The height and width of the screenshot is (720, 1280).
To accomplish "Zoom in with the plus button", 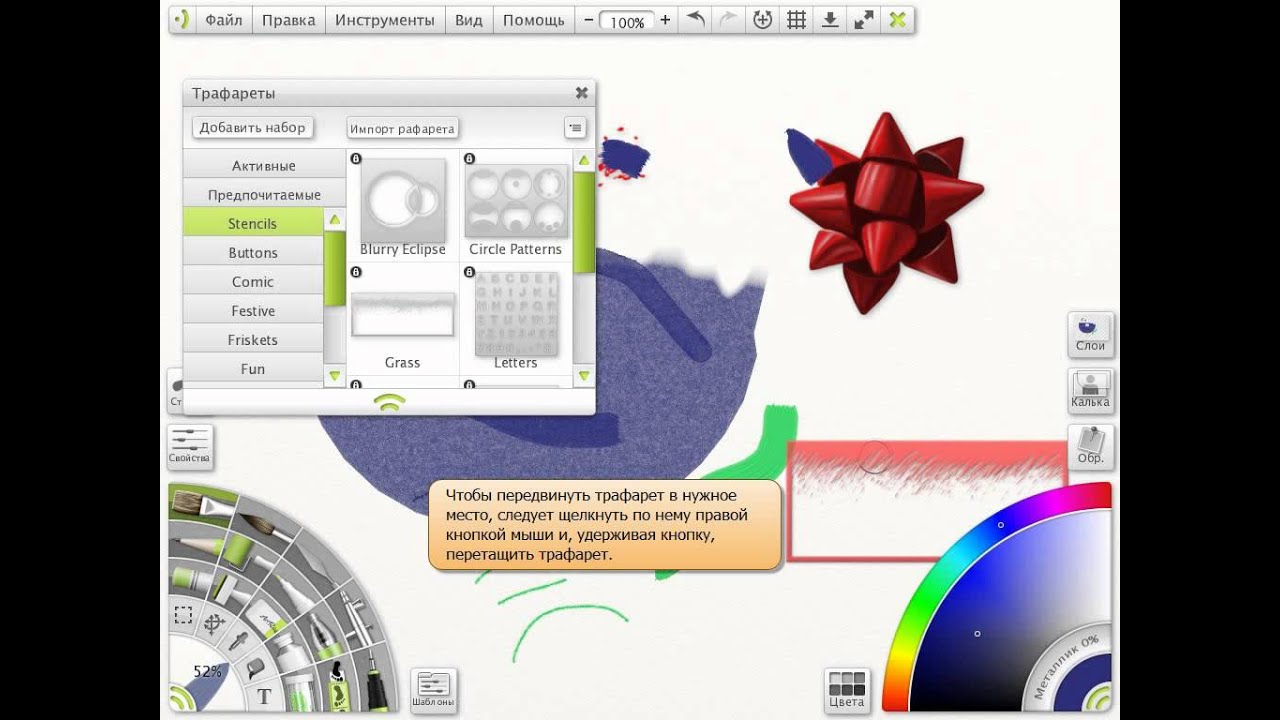I will click(x=665, y=20).
